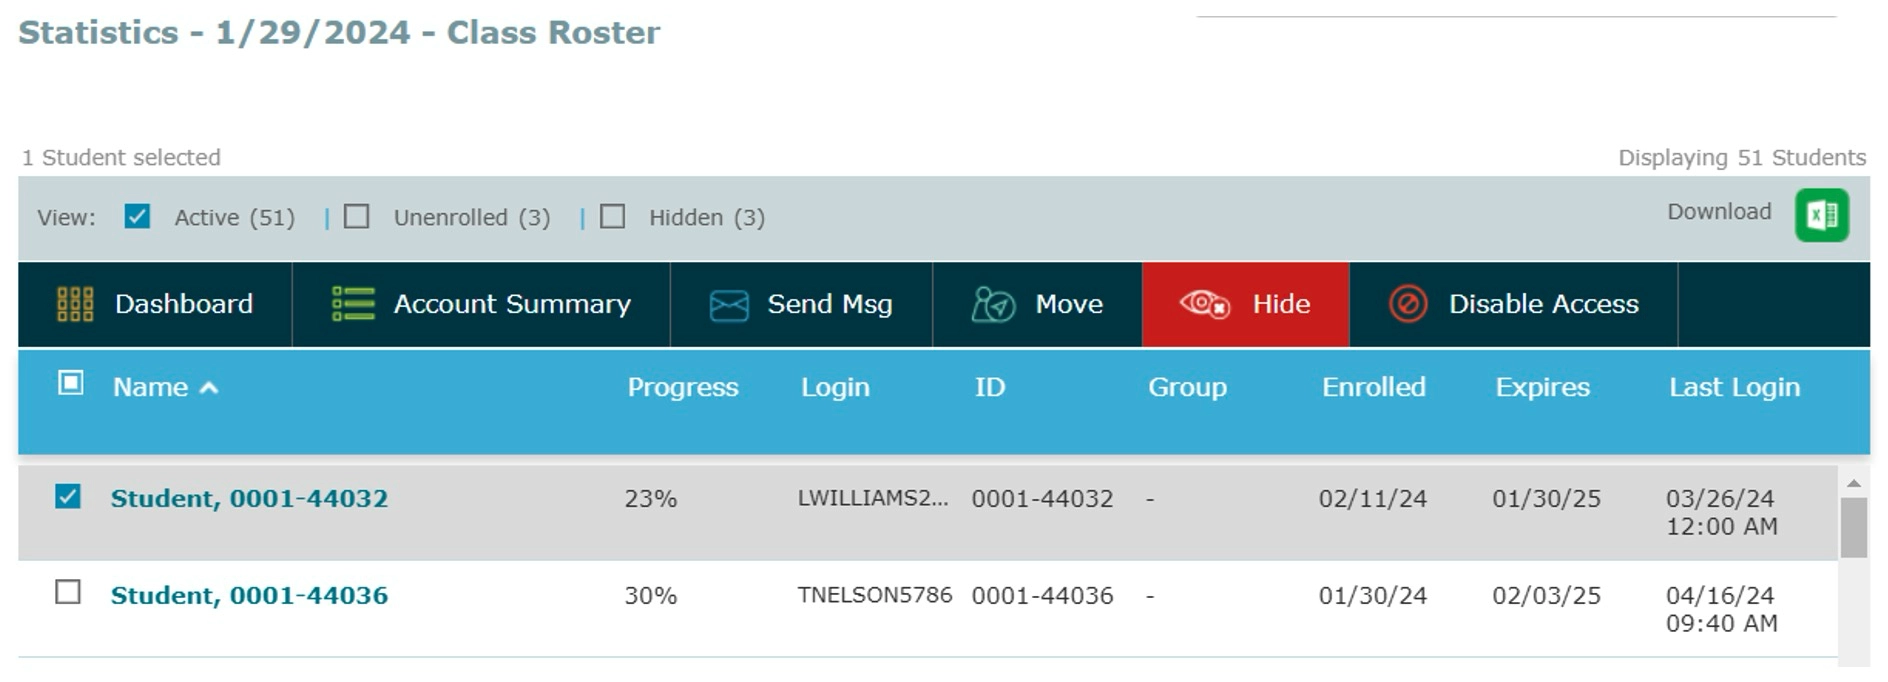Screen dimensions: 1888x682
Task: Click the Account Summary list icon
Action: point(353,304)
